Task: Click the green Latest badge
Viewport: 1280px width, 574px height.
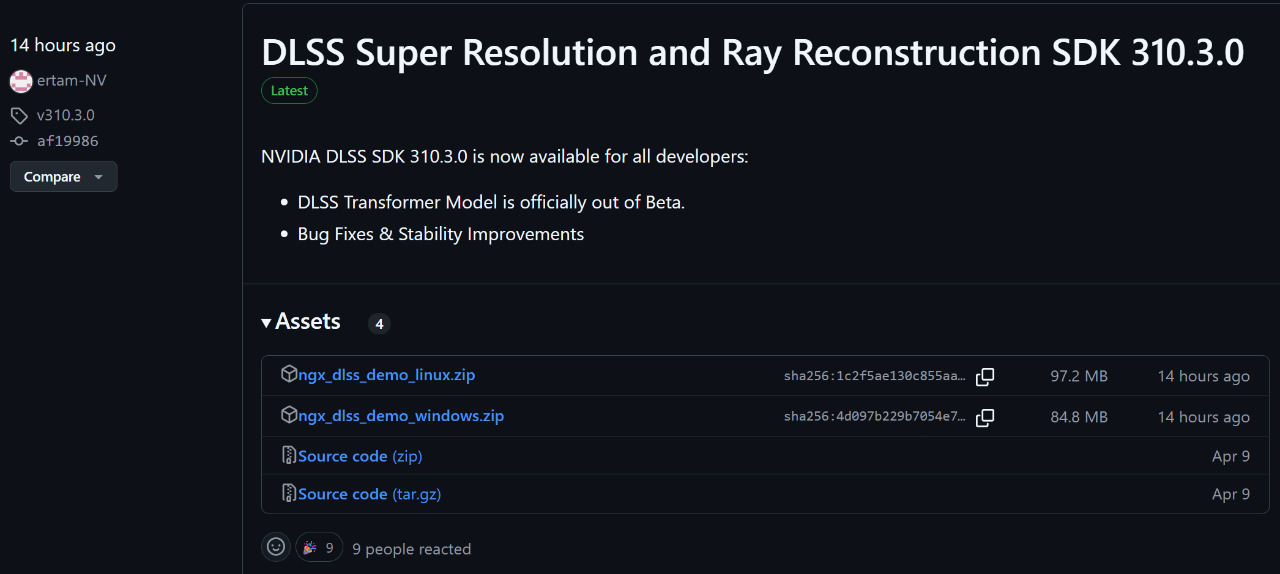Action: click(x=289, y=90)
